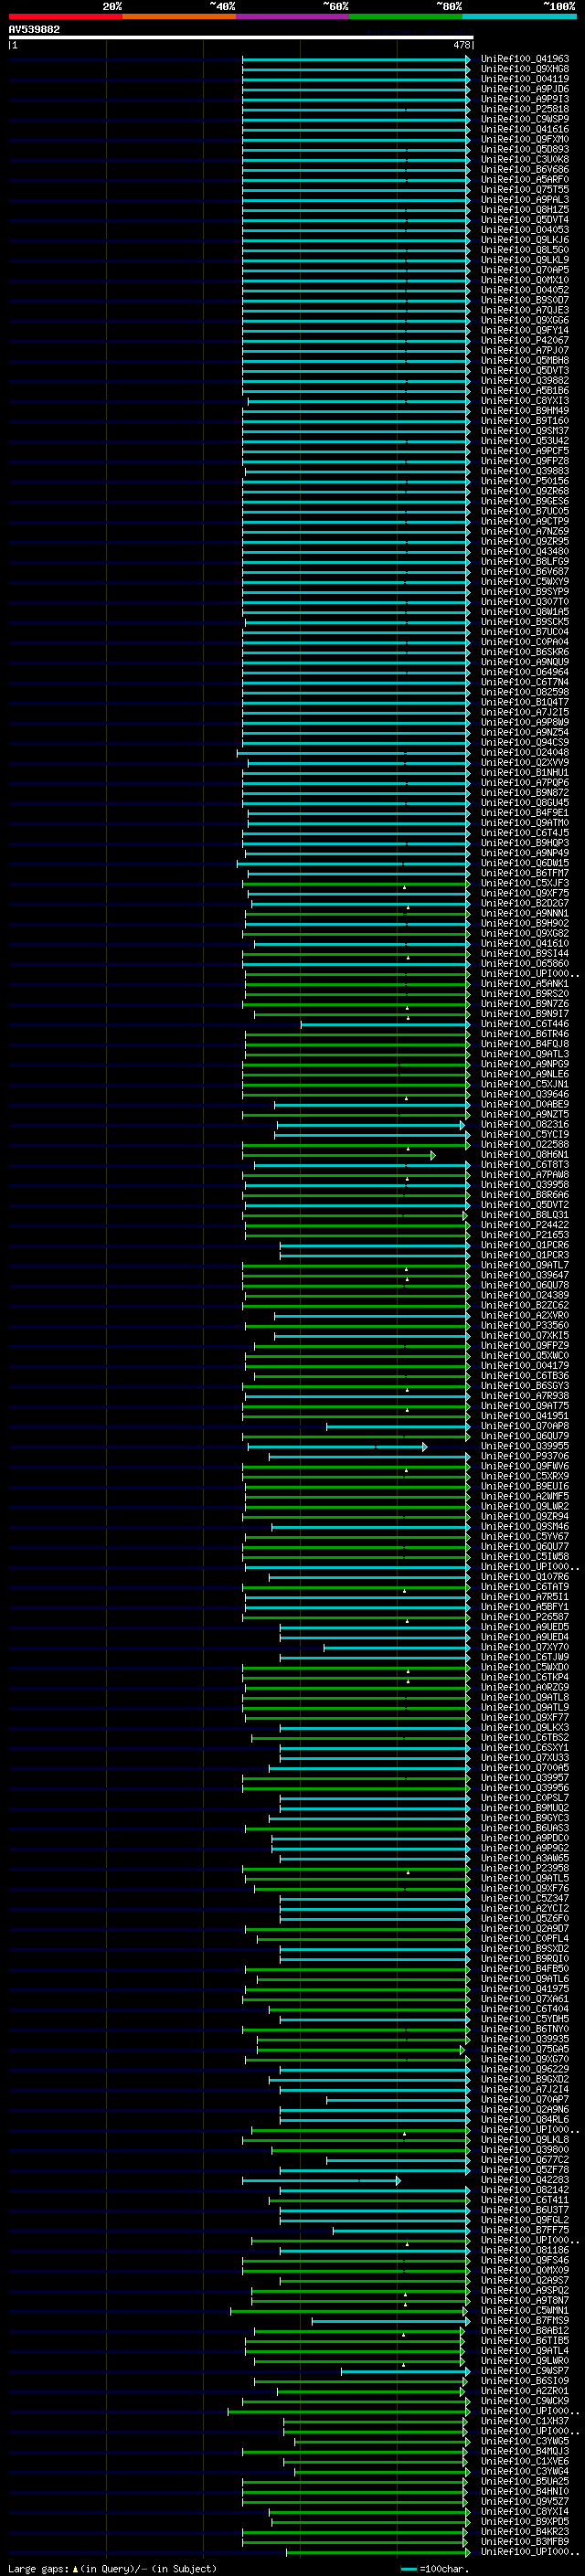Select label UniRef100_A9PAL3
585x2576 pixels.
525,200
